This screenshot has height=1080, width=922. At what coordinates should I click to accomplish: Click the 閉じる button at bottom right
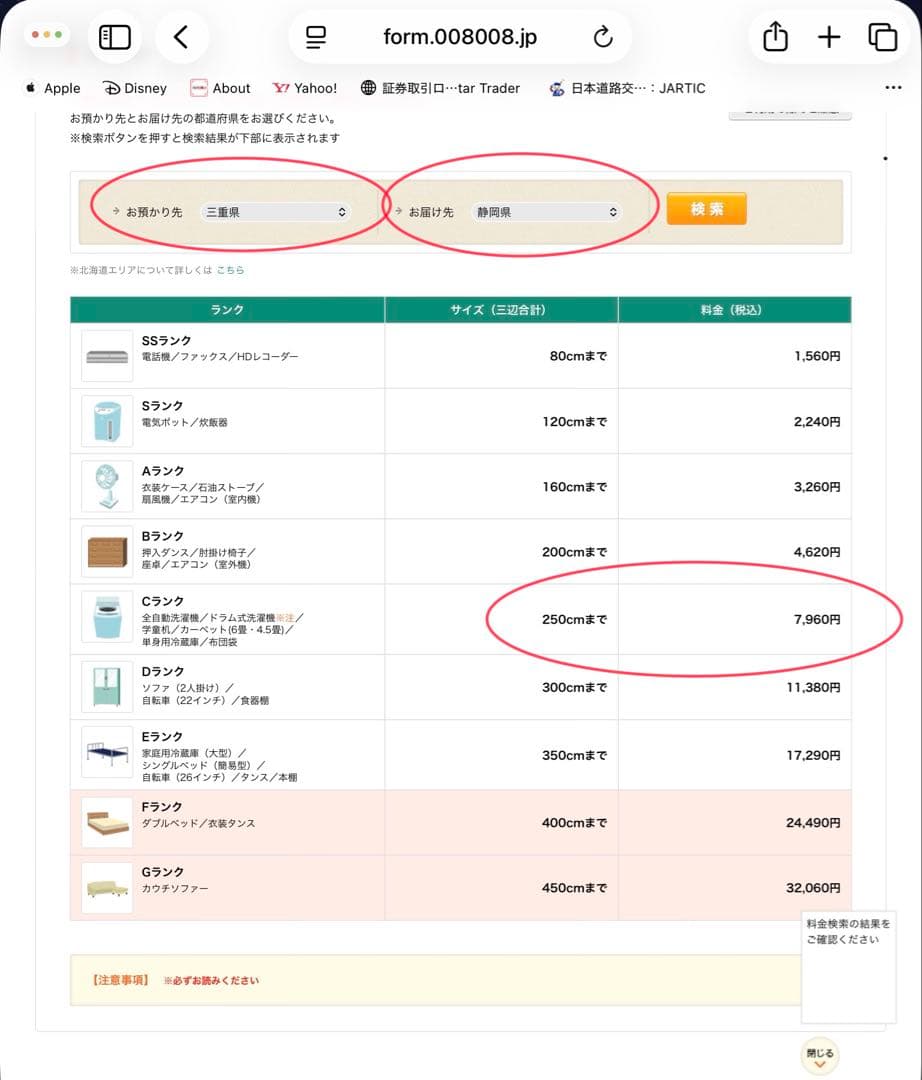point(819,1055)
